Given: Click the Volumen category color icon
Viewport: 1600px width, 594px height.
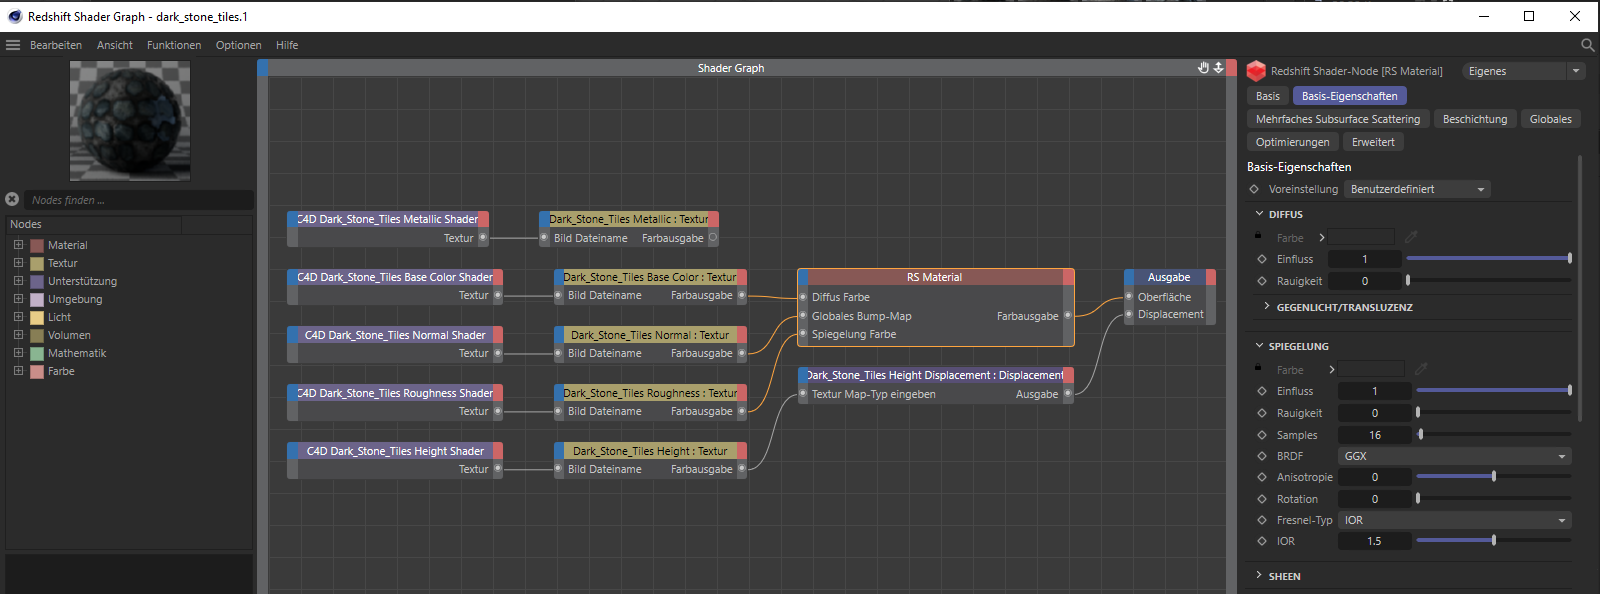Looking at the screenshot, I should [x=37, y=335].
